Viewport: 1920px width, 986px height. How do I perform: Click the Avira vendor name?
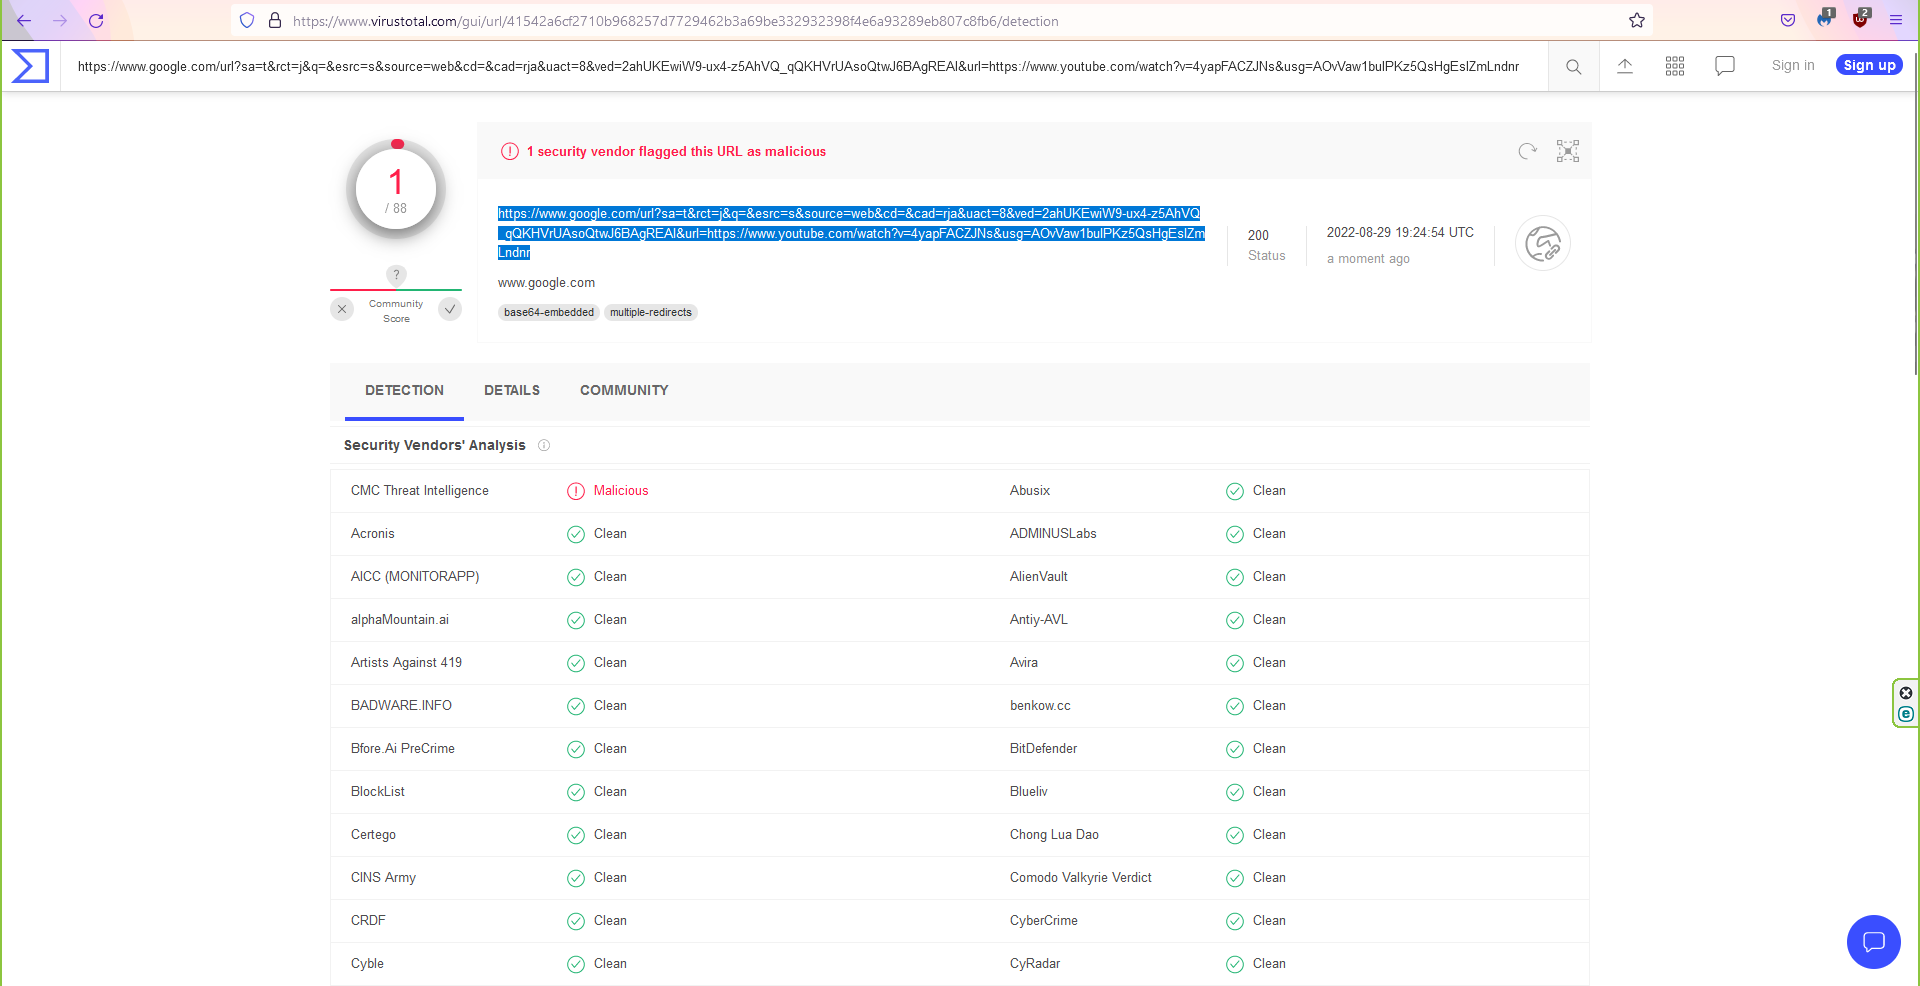pyautogui.click(x=1024, y=663)
